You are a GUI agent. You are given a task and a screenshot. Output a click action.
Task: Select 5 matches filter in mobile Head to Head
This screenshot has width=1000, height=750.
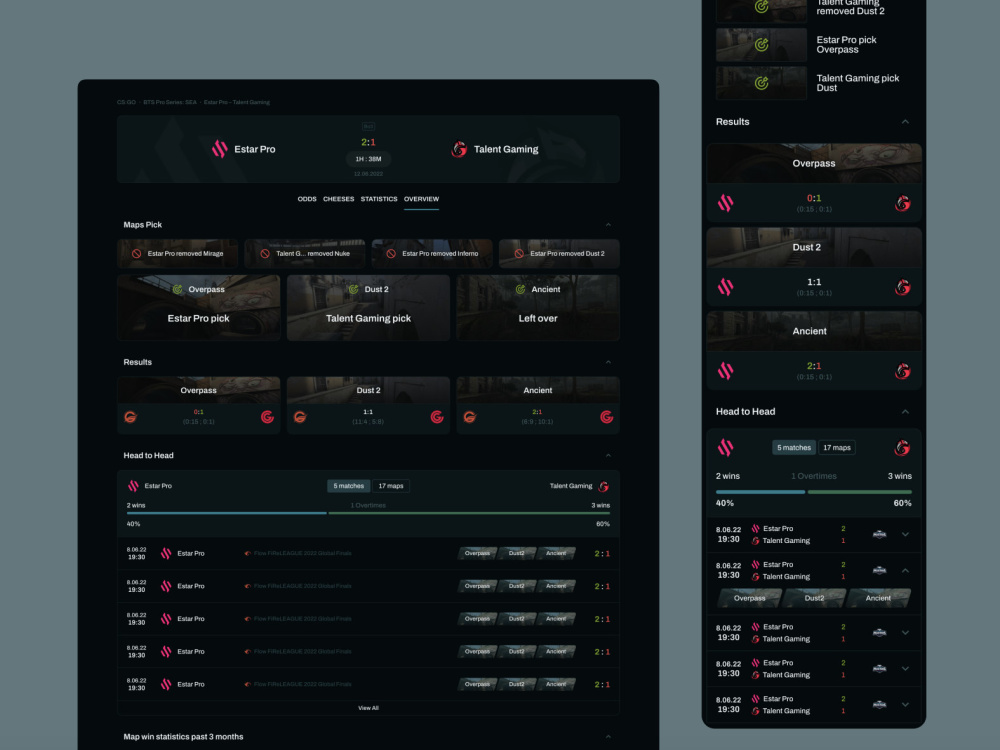click(x=794, y=448)
